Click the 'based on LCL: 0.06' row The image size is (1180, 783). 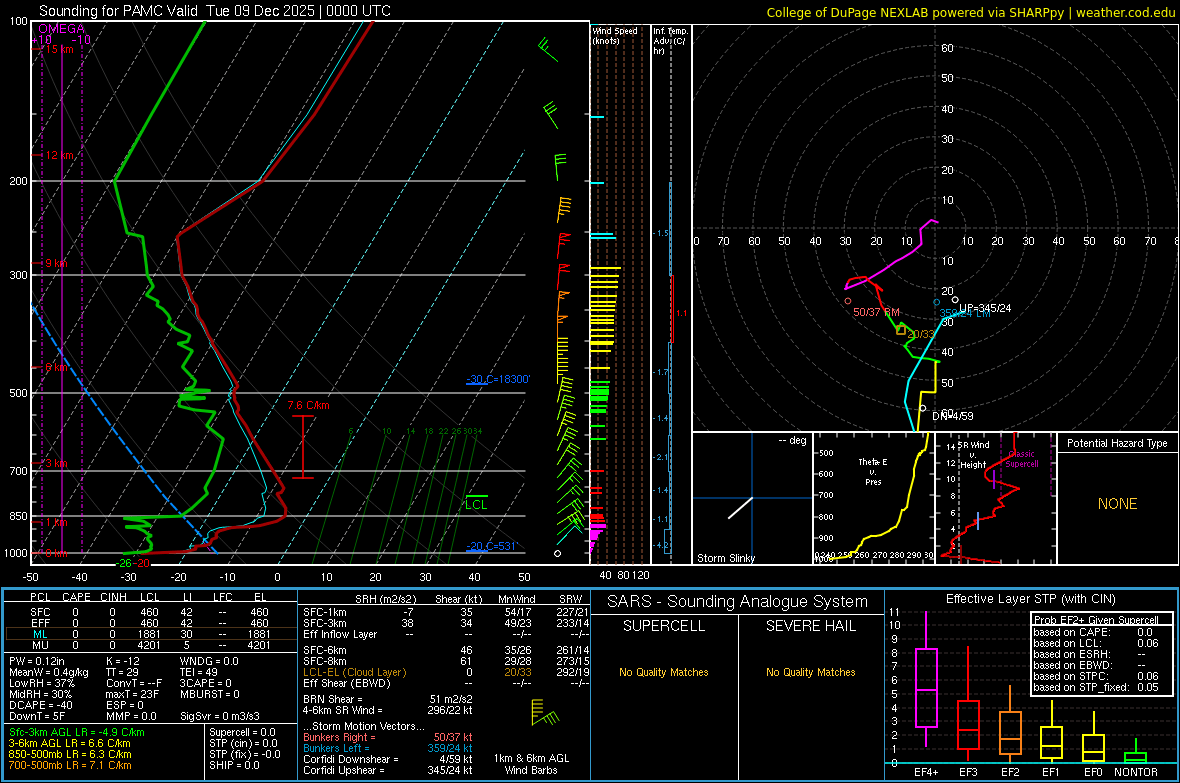click(1096, 643)
